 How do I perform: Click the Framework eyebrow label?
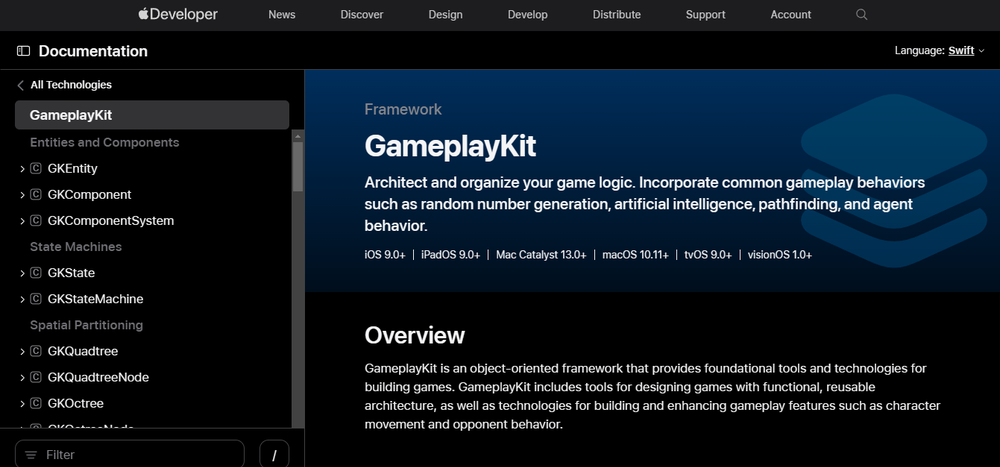click(403, 110)
